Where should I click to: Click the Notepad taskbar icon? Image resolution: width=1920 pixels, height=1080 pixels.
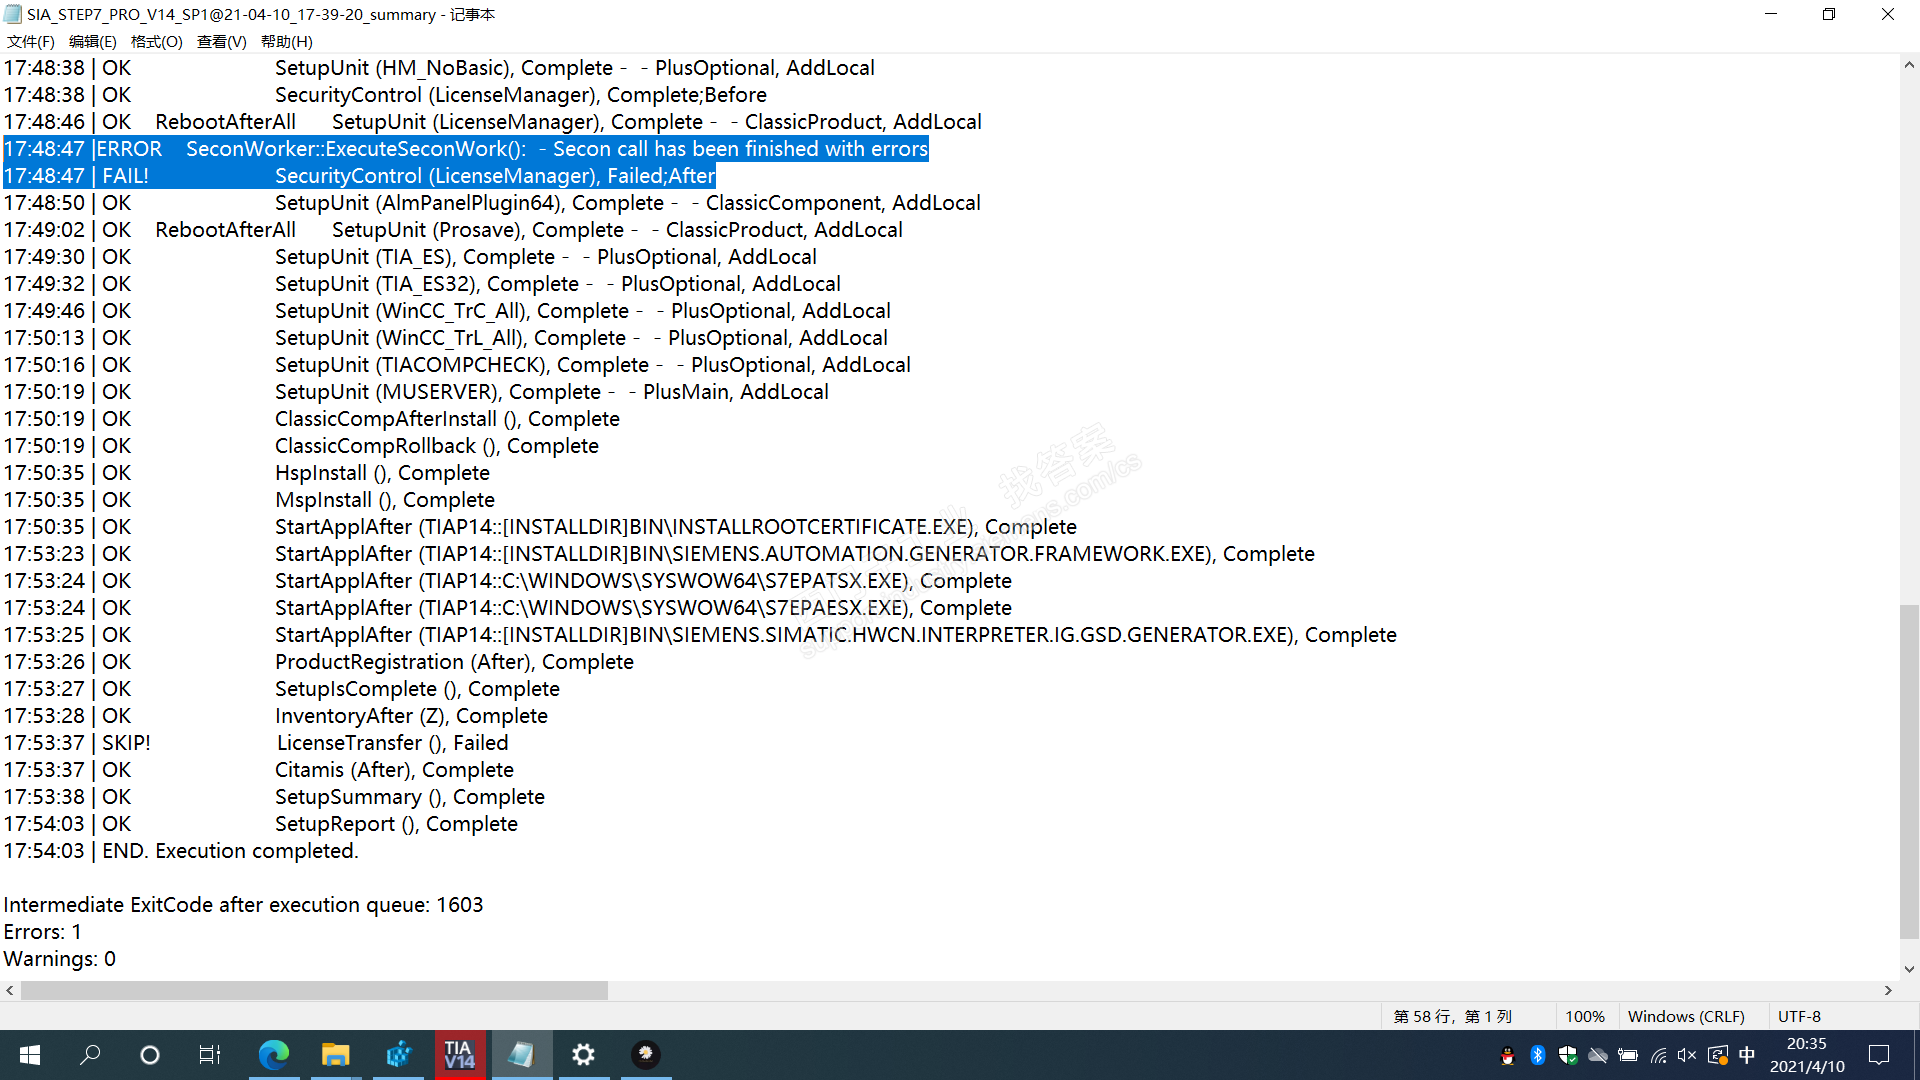point(521,1055)
